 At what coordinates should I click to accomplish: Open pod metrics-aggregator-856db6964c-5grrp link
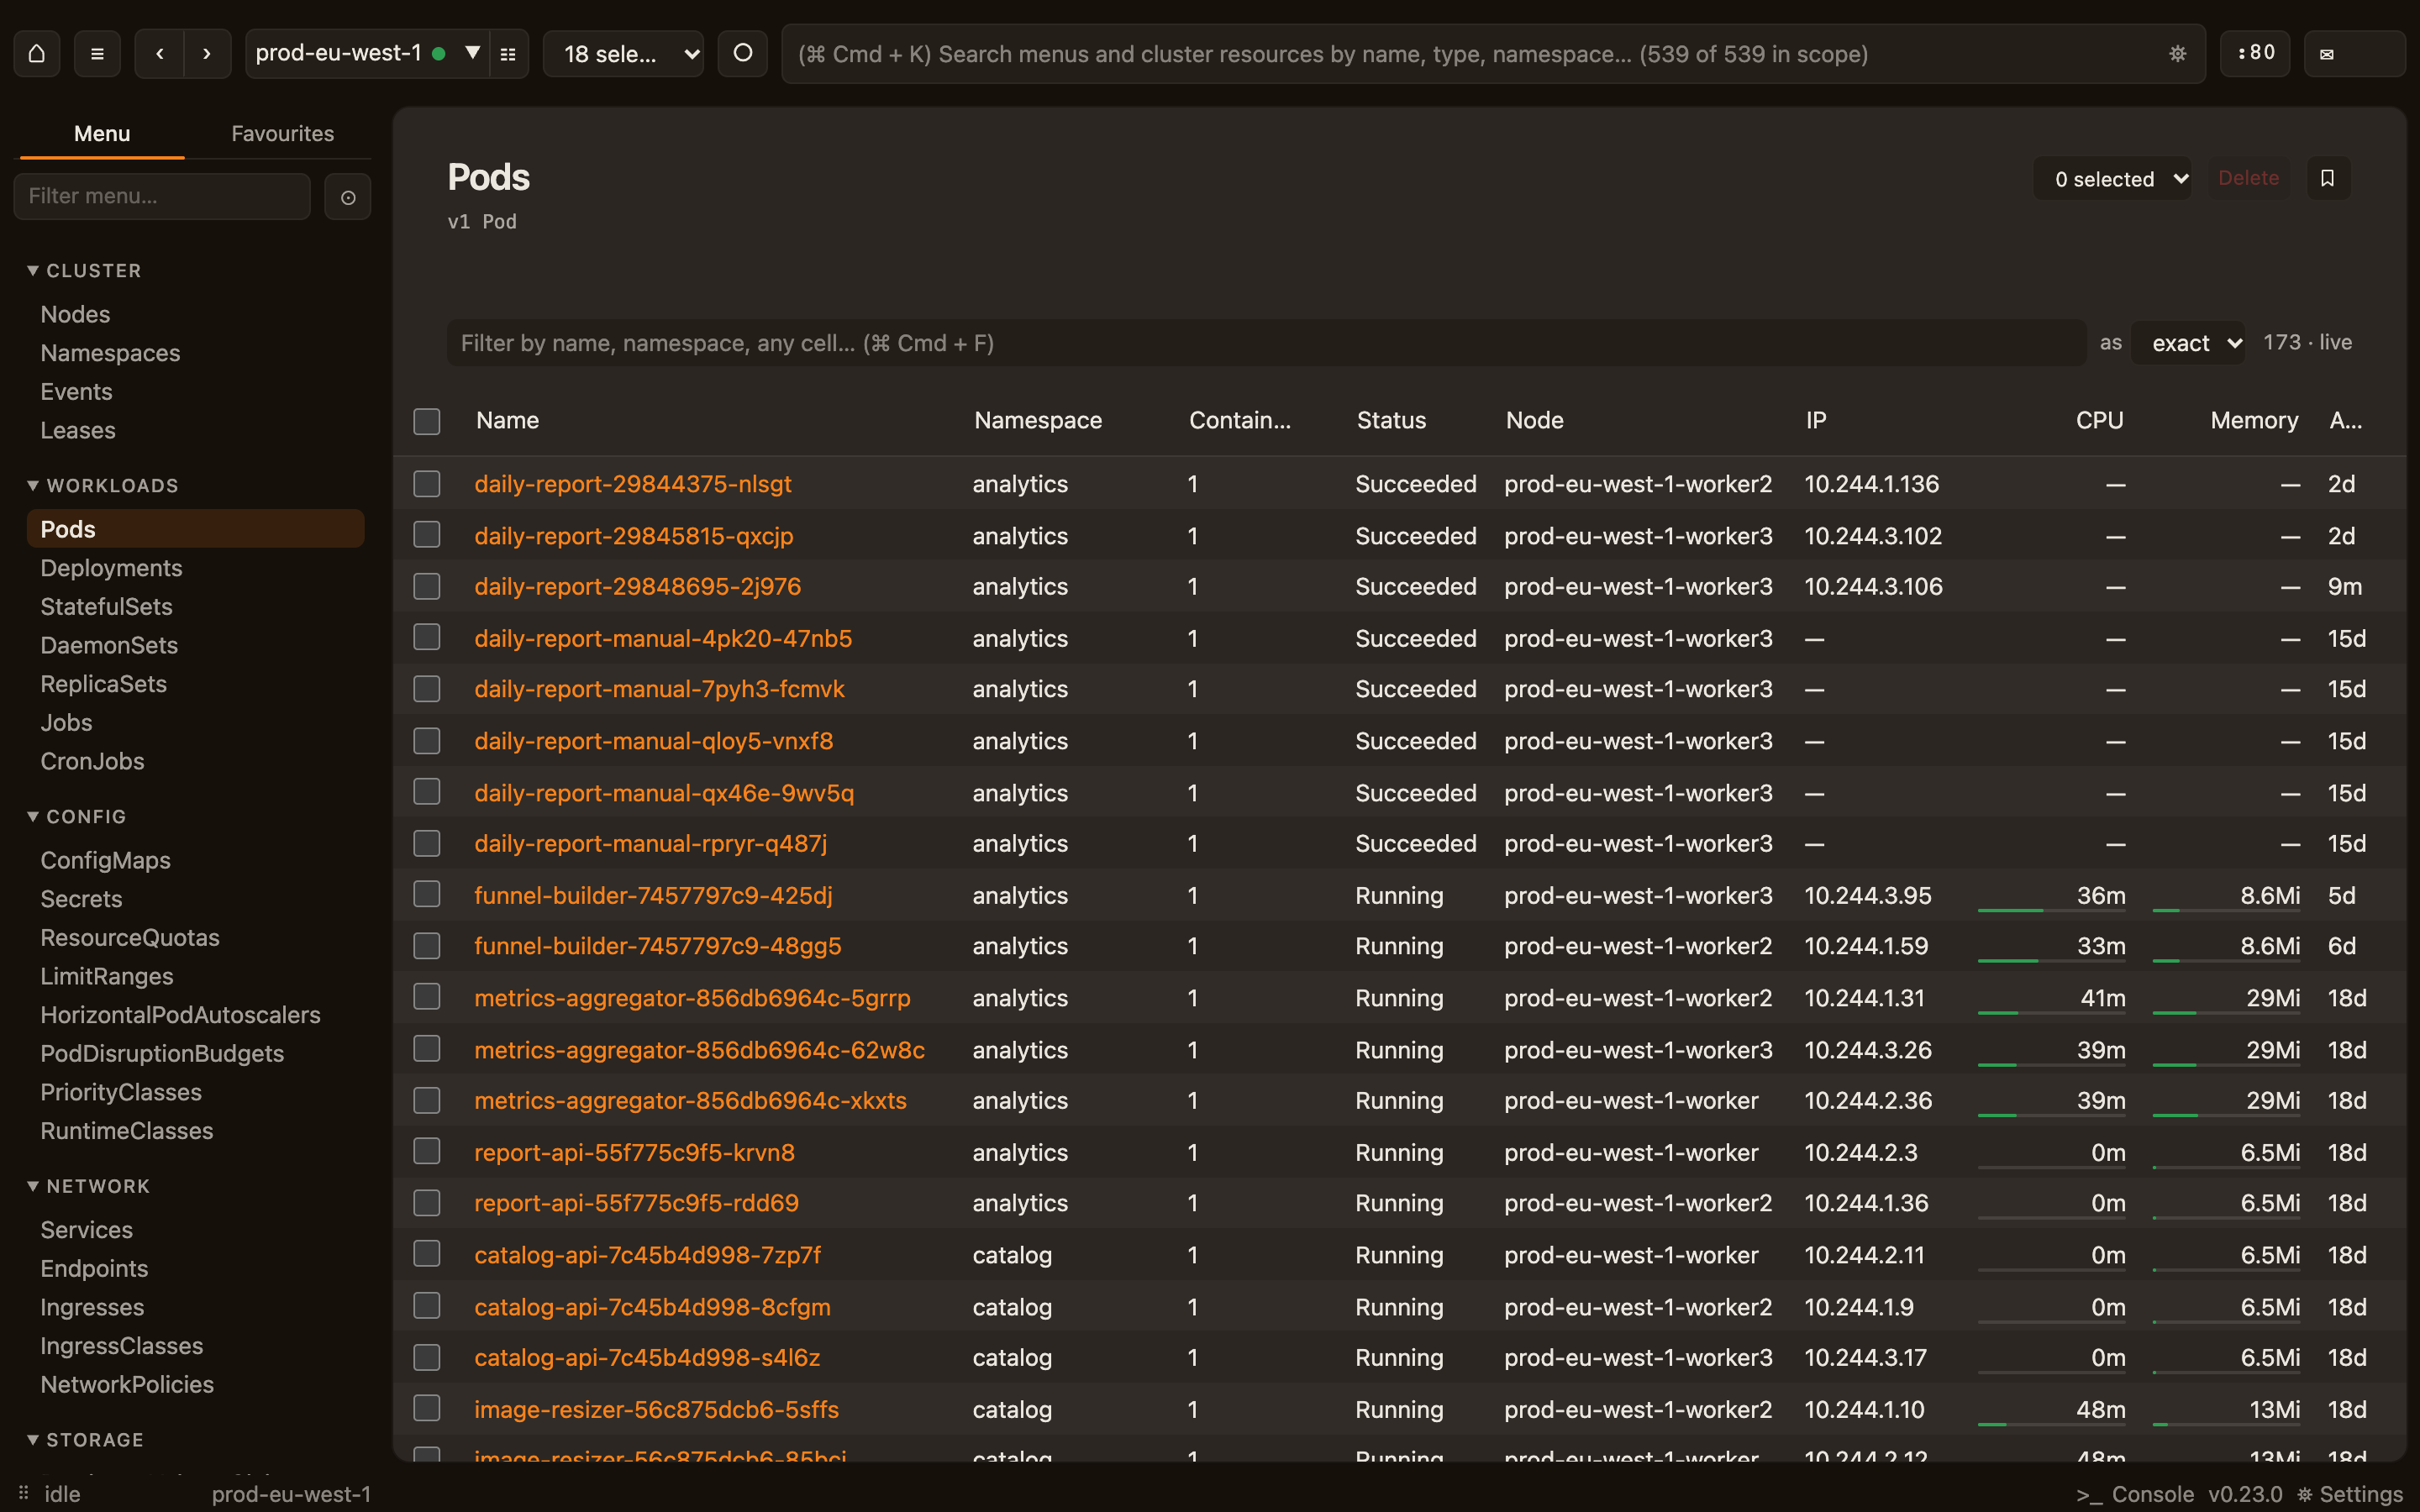pos(692,998)
